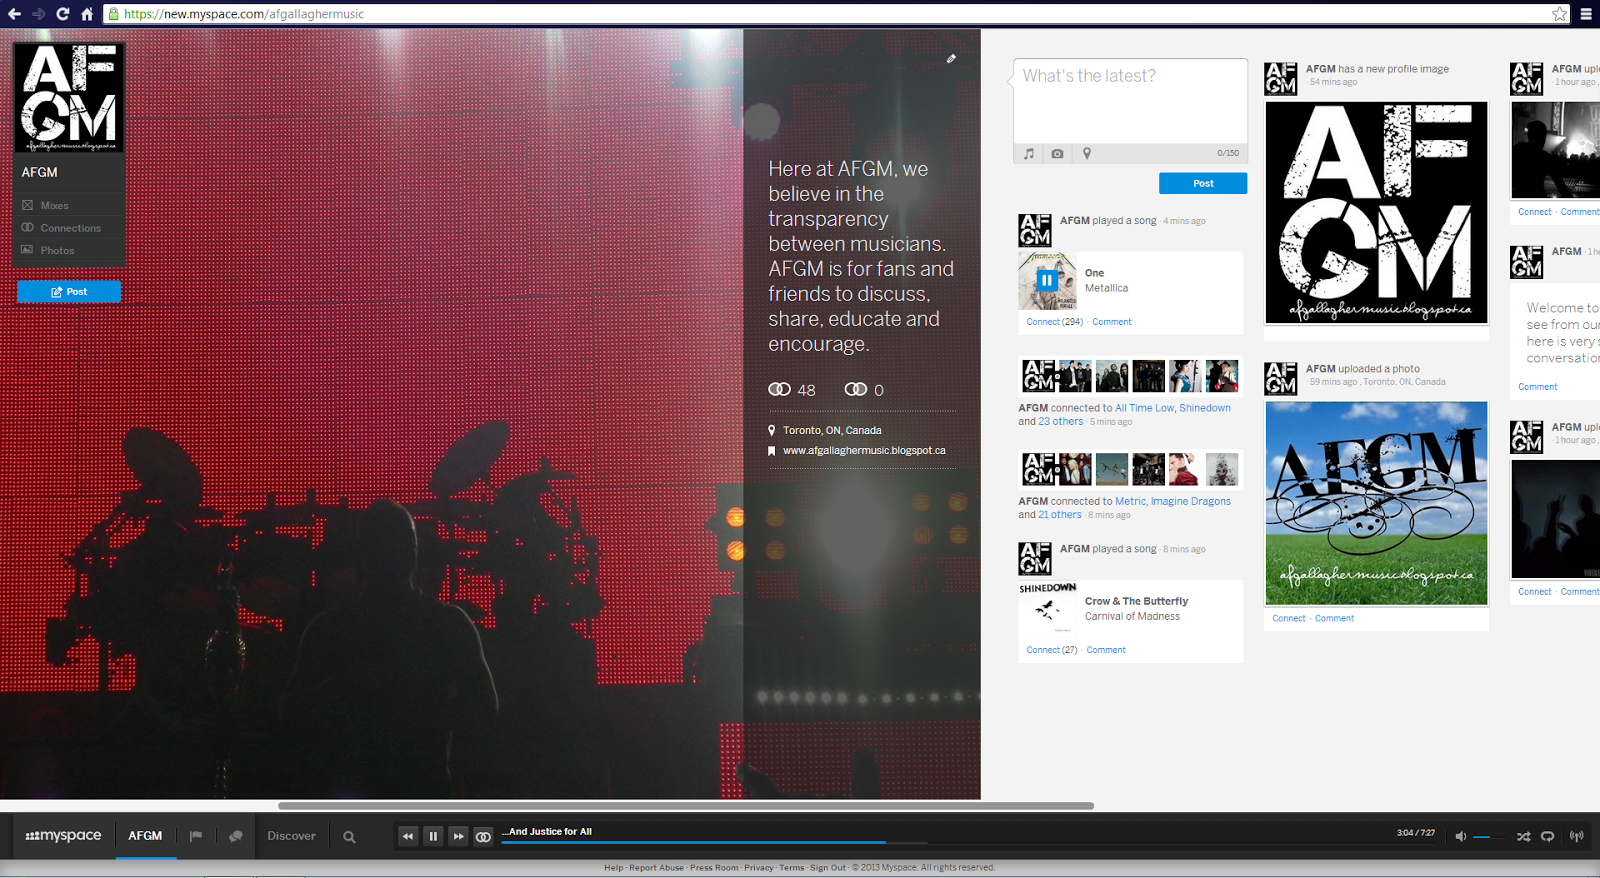Image resolution: width=1600 pixels, height=878 pixels.
Task: Toggle shuffle in the player
Action: tap(1523, 836)
